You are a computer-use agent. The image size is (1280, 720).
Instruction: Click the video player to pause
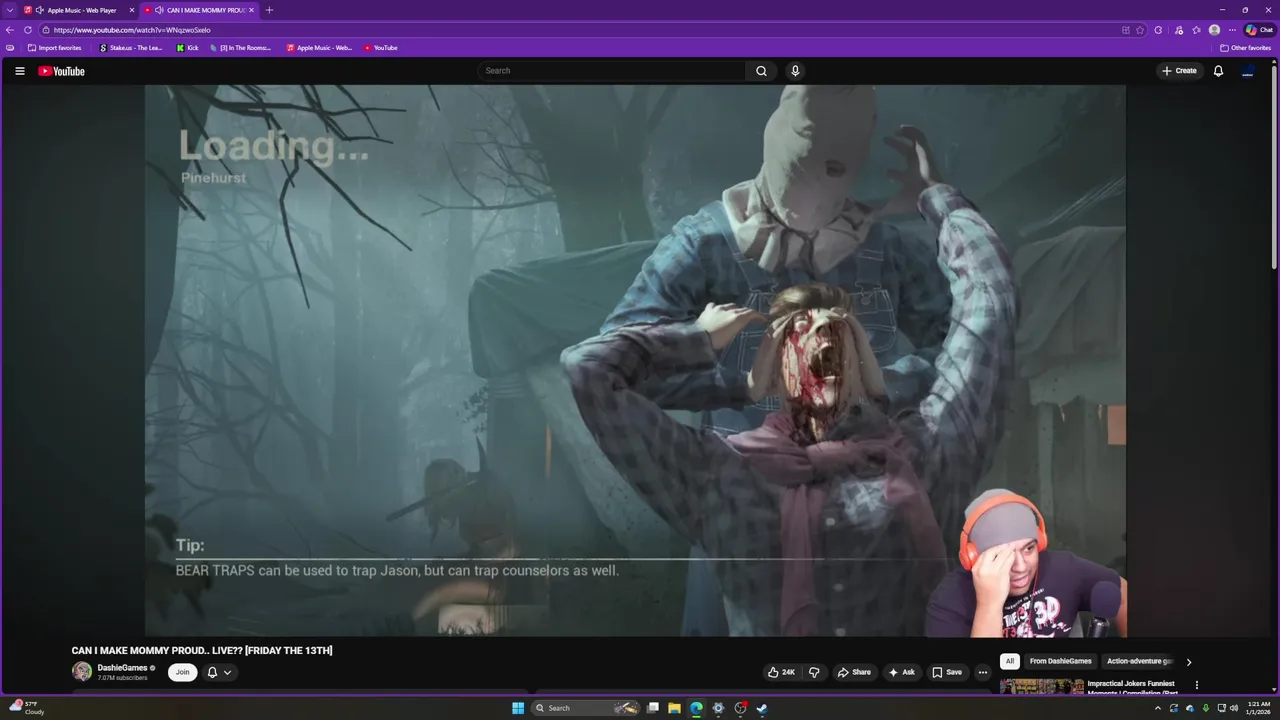(635, 360)
